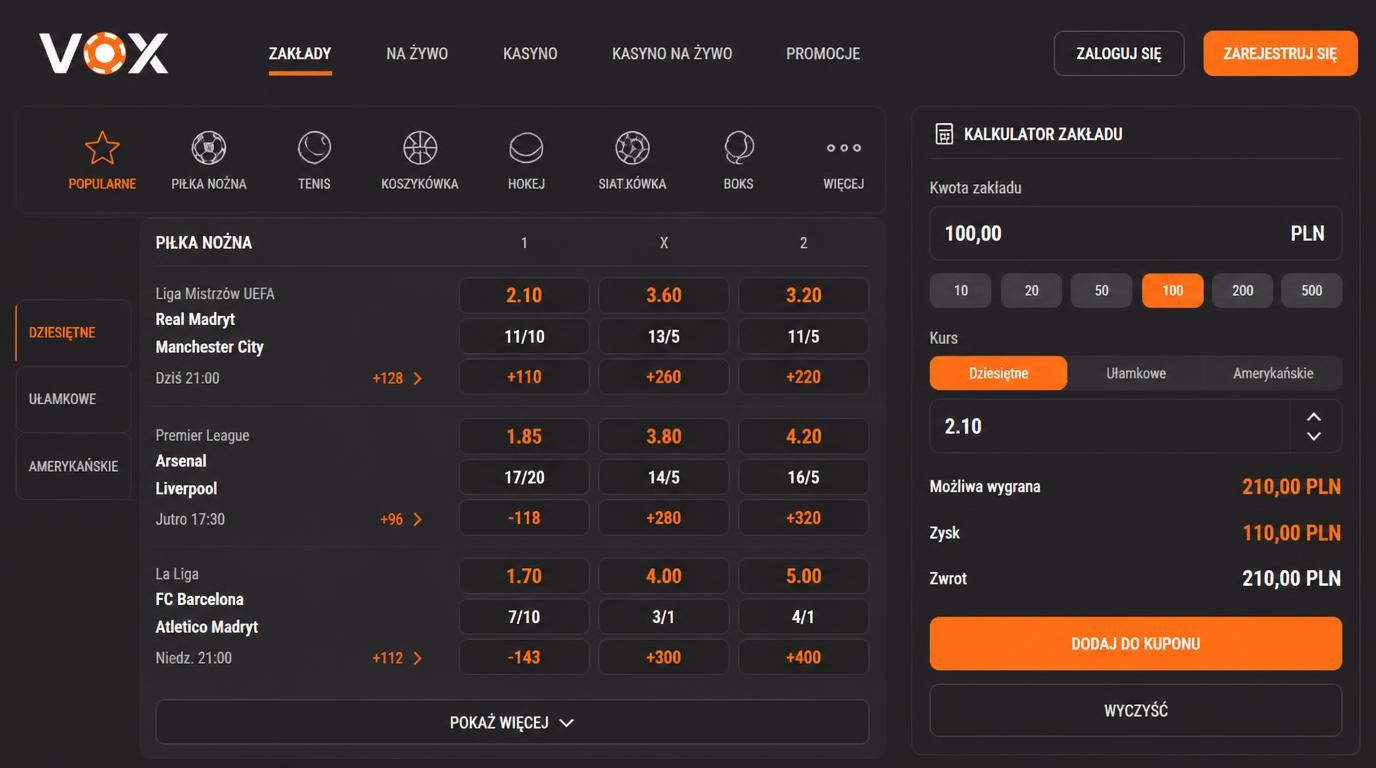Add the bet with Dodaj do kuponu
This screenshot has height=768, width=1376.
[1136, 643]
